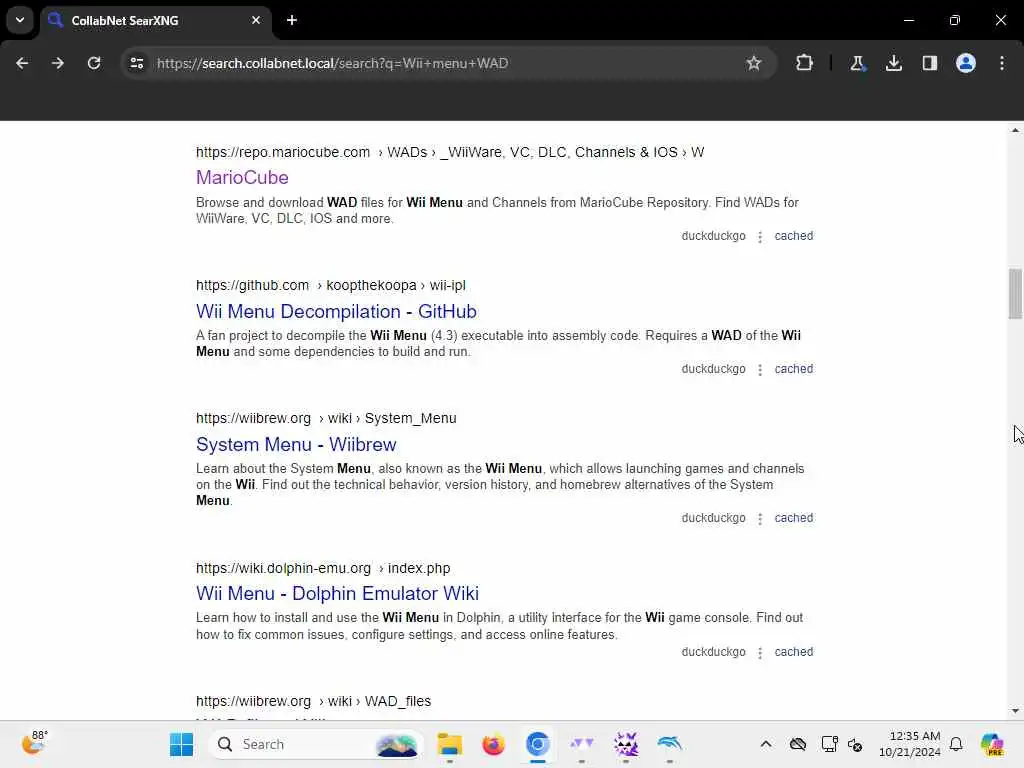Open new browser tab
The image size is (1024, 768).
point(292,20)
